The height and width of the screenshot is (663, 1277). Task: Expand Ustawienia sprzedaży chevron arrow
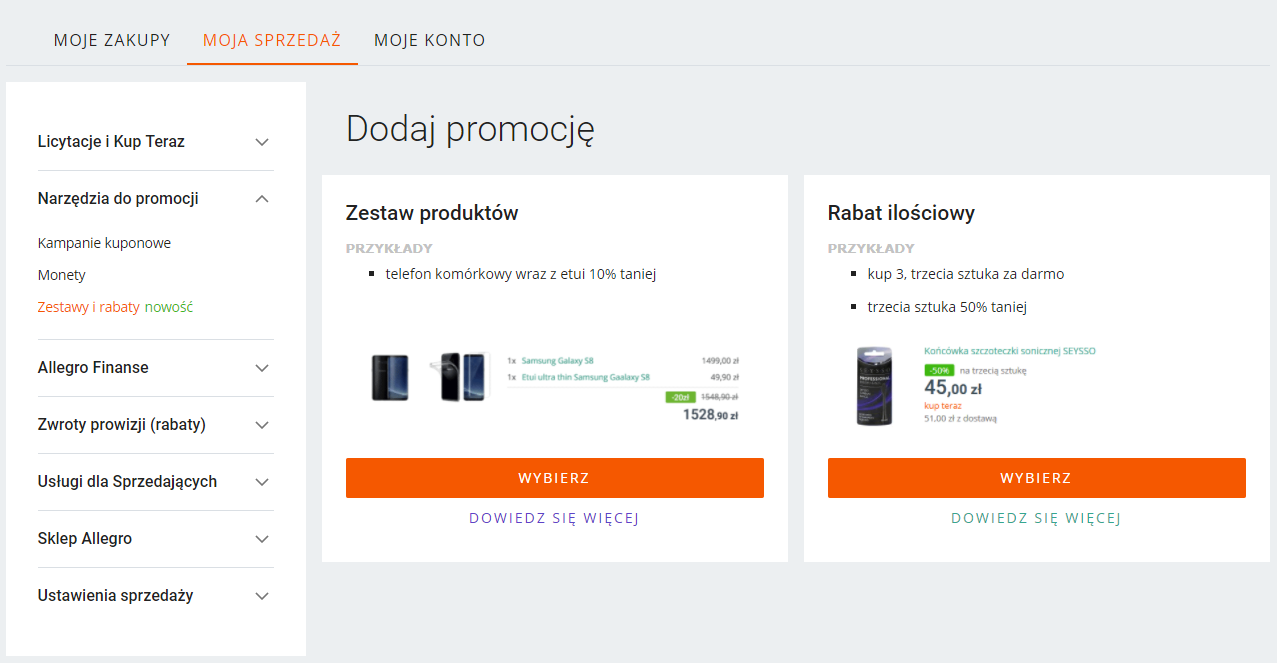(x=262, y=596)
